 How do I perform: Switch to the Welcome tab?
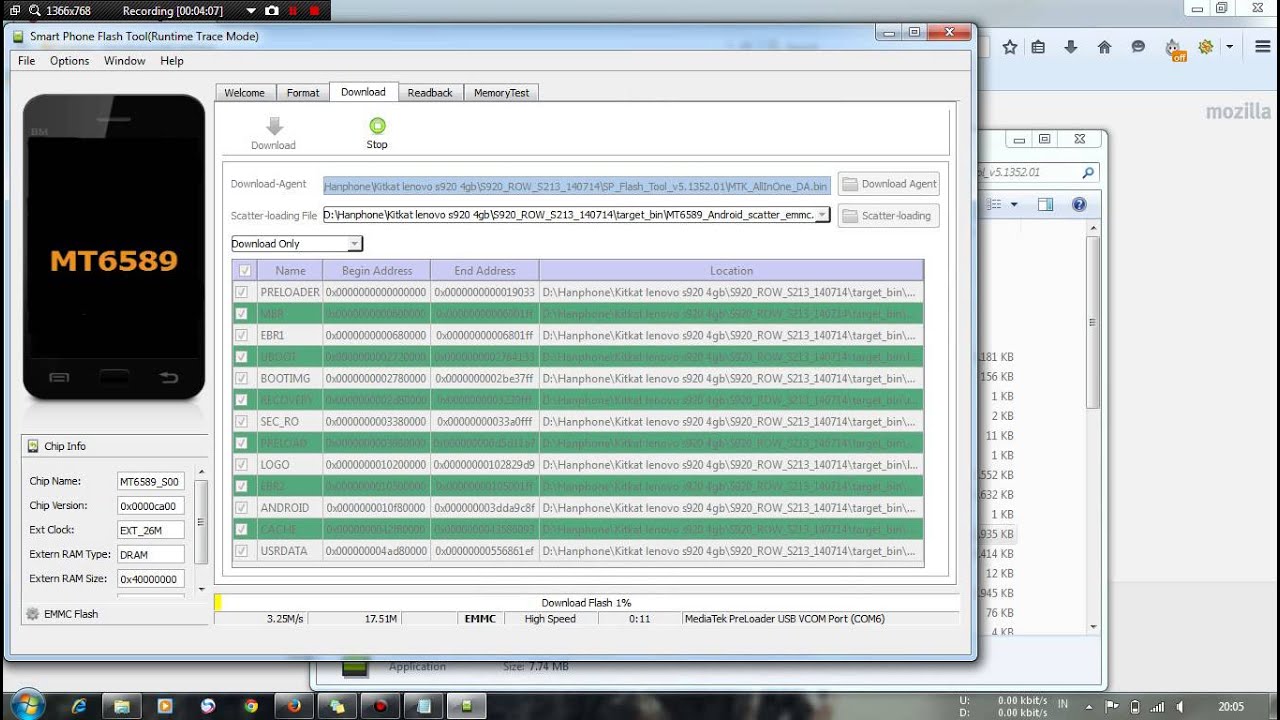click(x=245, y=93)
